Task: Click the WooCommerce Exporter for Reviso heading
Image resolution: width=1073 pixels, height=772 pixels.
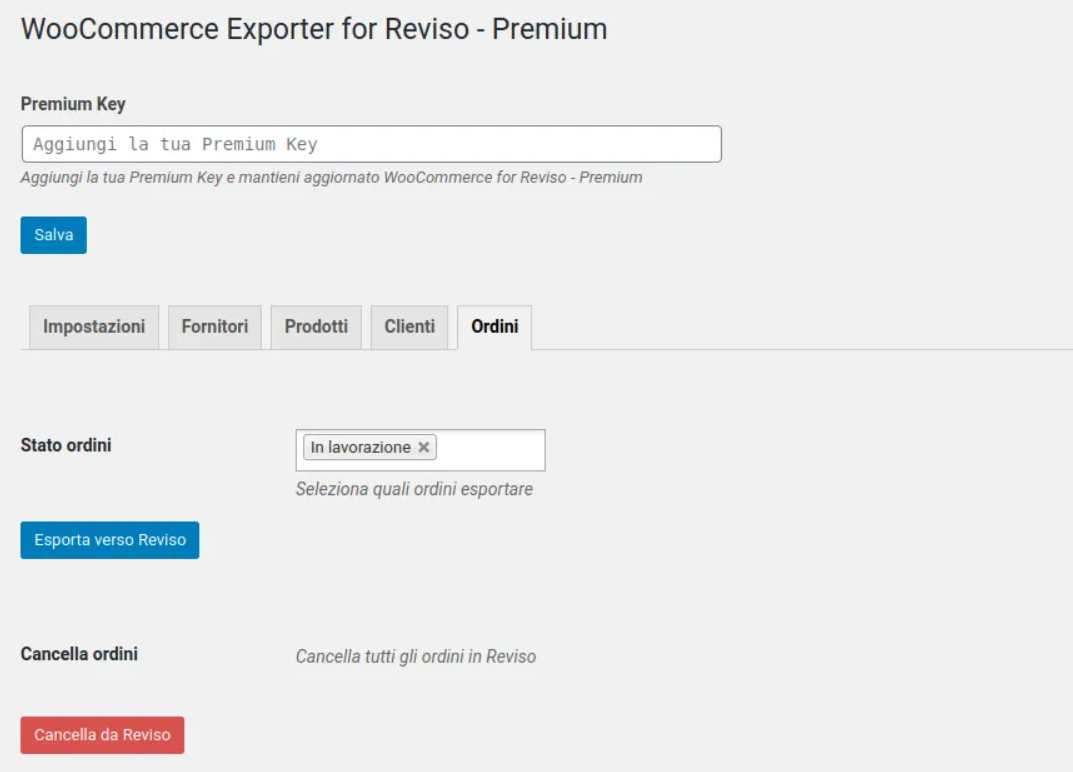Action: pyautogui.click(x=314, y=29)
